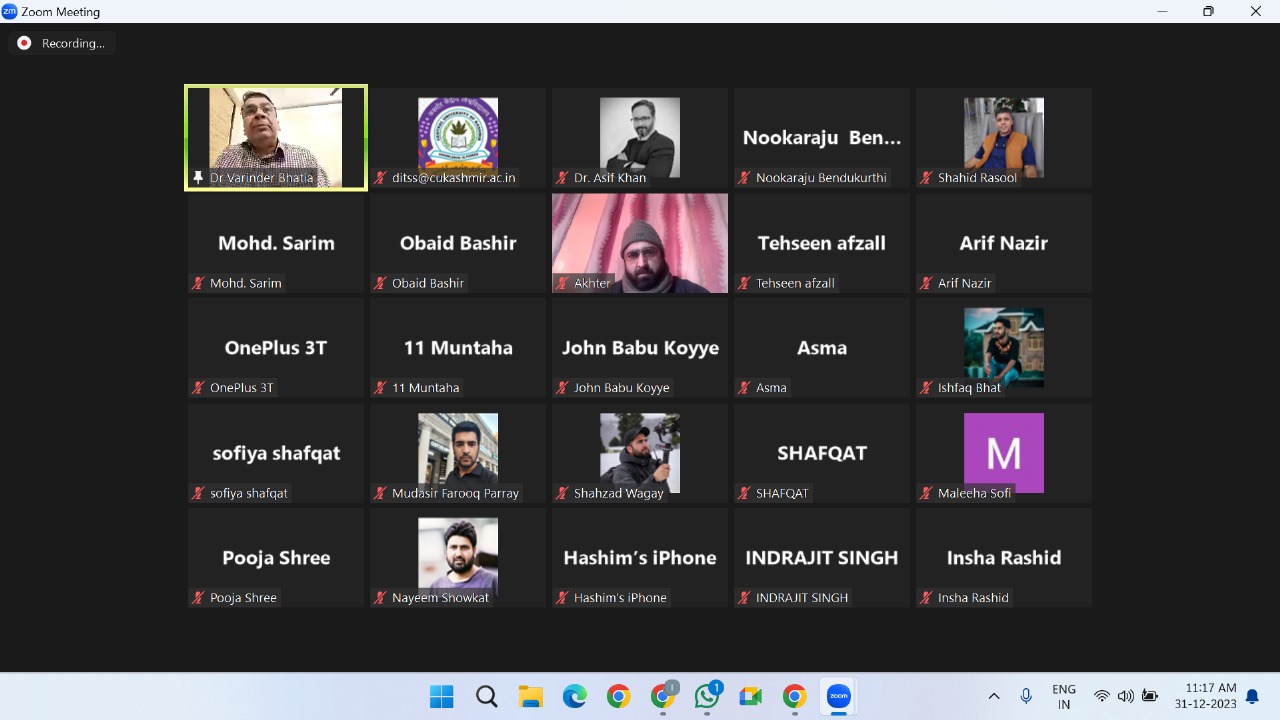Screen dimensions: 1280x720
Task: Click large name John Babu Koyye in tile
Action: point(640,348)
